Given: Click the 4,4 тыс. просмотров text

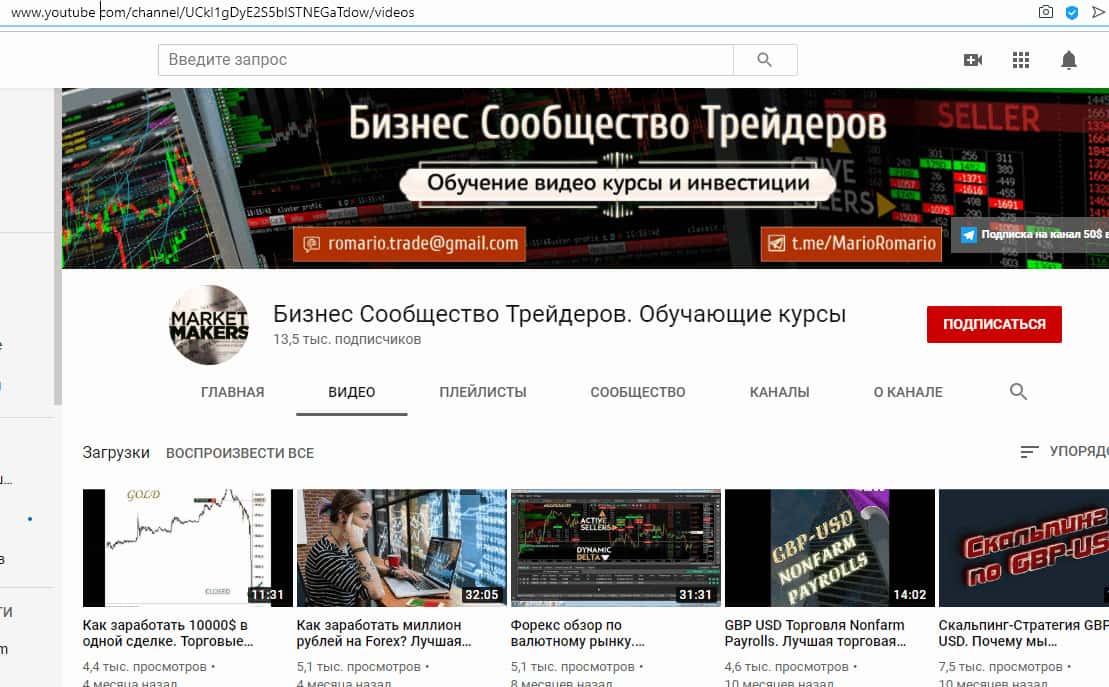Looking at the screenshot, I should coord(144,666).
